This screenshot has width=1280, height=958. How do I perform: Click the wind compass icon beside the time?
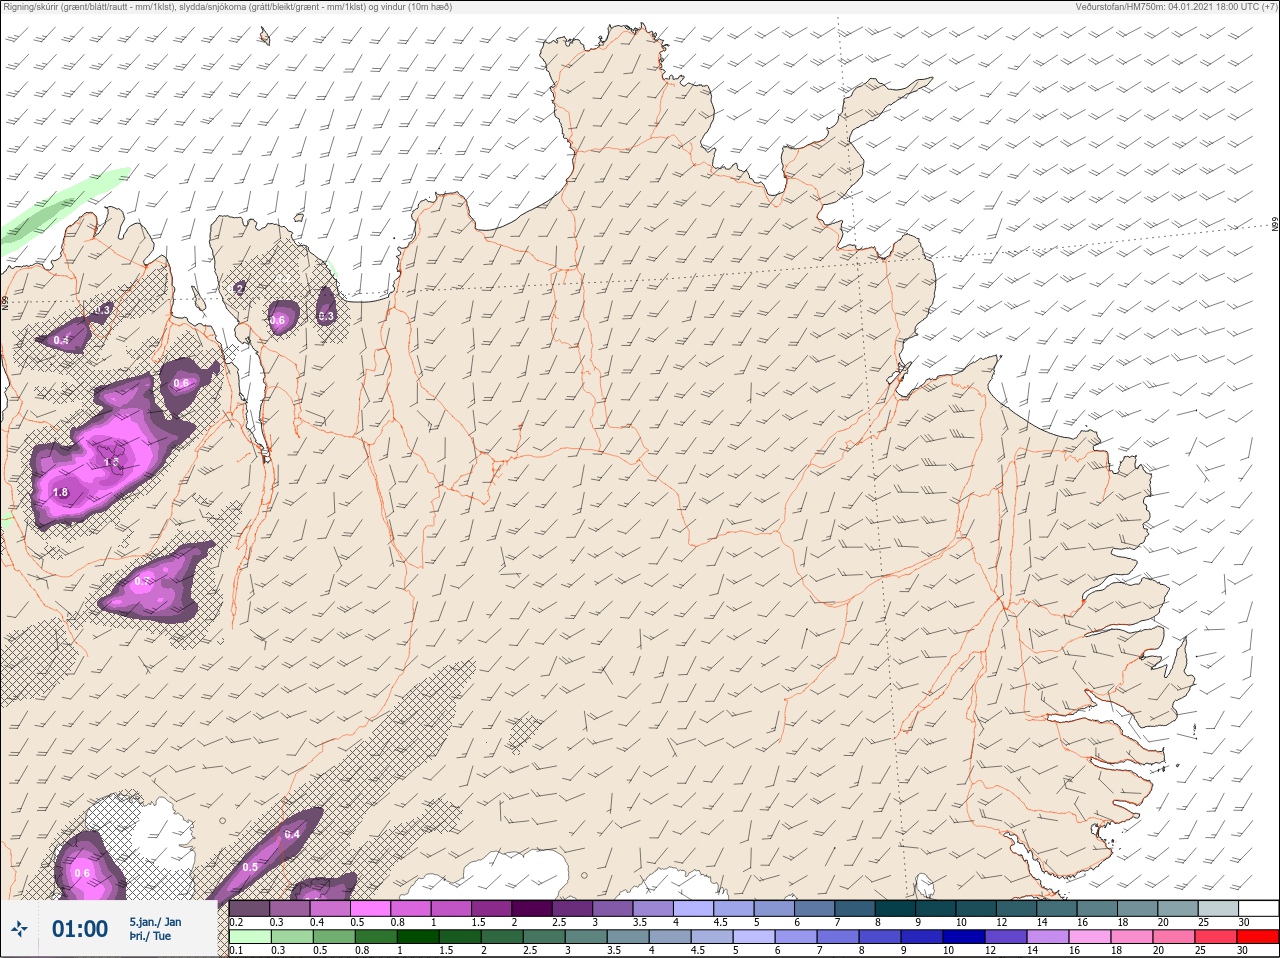coord(20,929)
